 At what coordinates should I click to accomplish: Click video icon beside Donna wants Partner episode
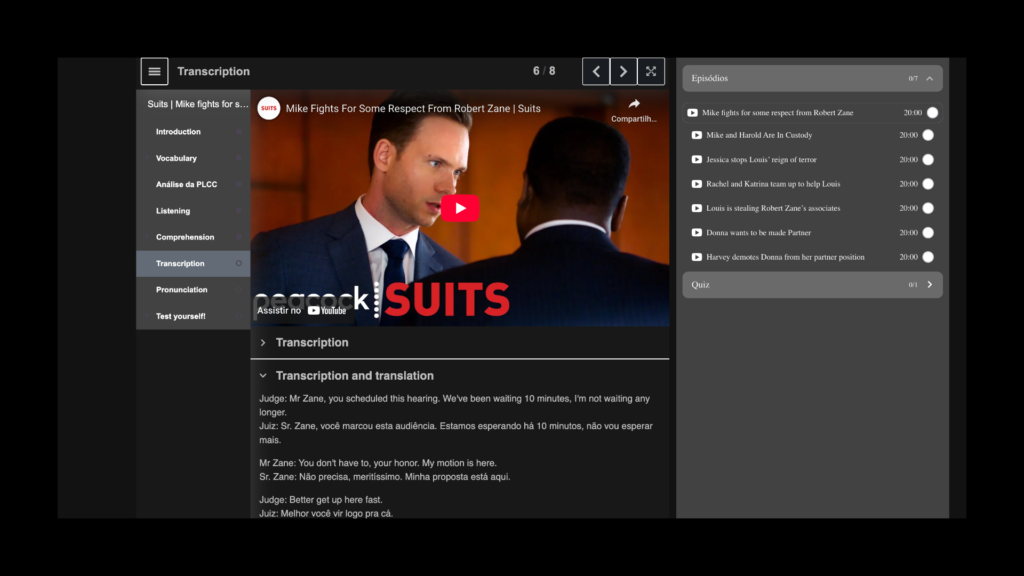697,233
